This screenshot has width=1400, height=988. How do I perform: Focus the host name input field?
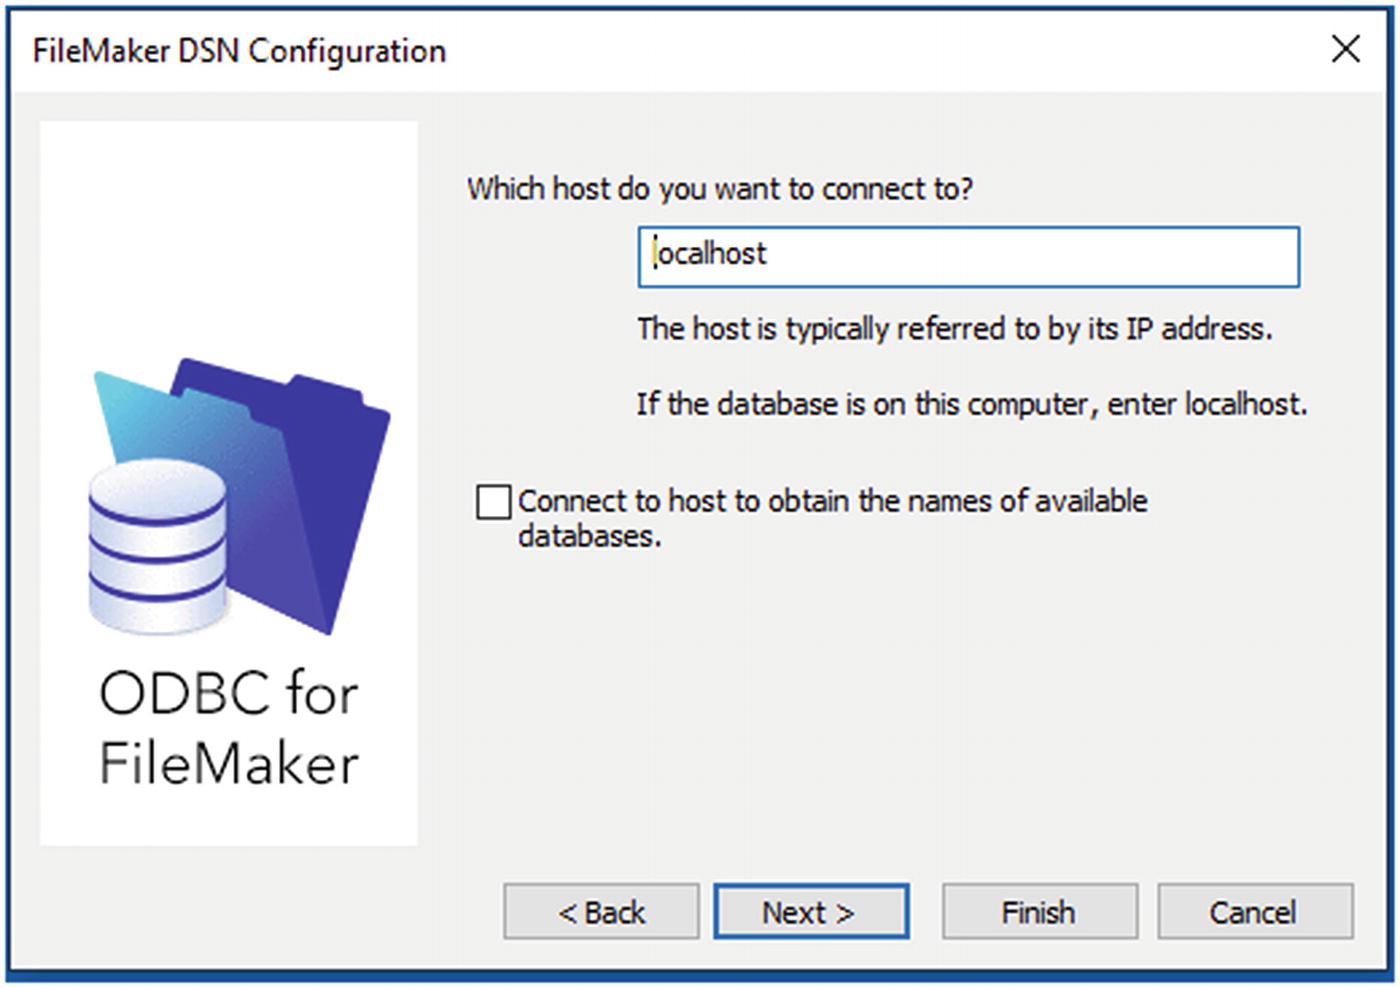coord(969,257)
